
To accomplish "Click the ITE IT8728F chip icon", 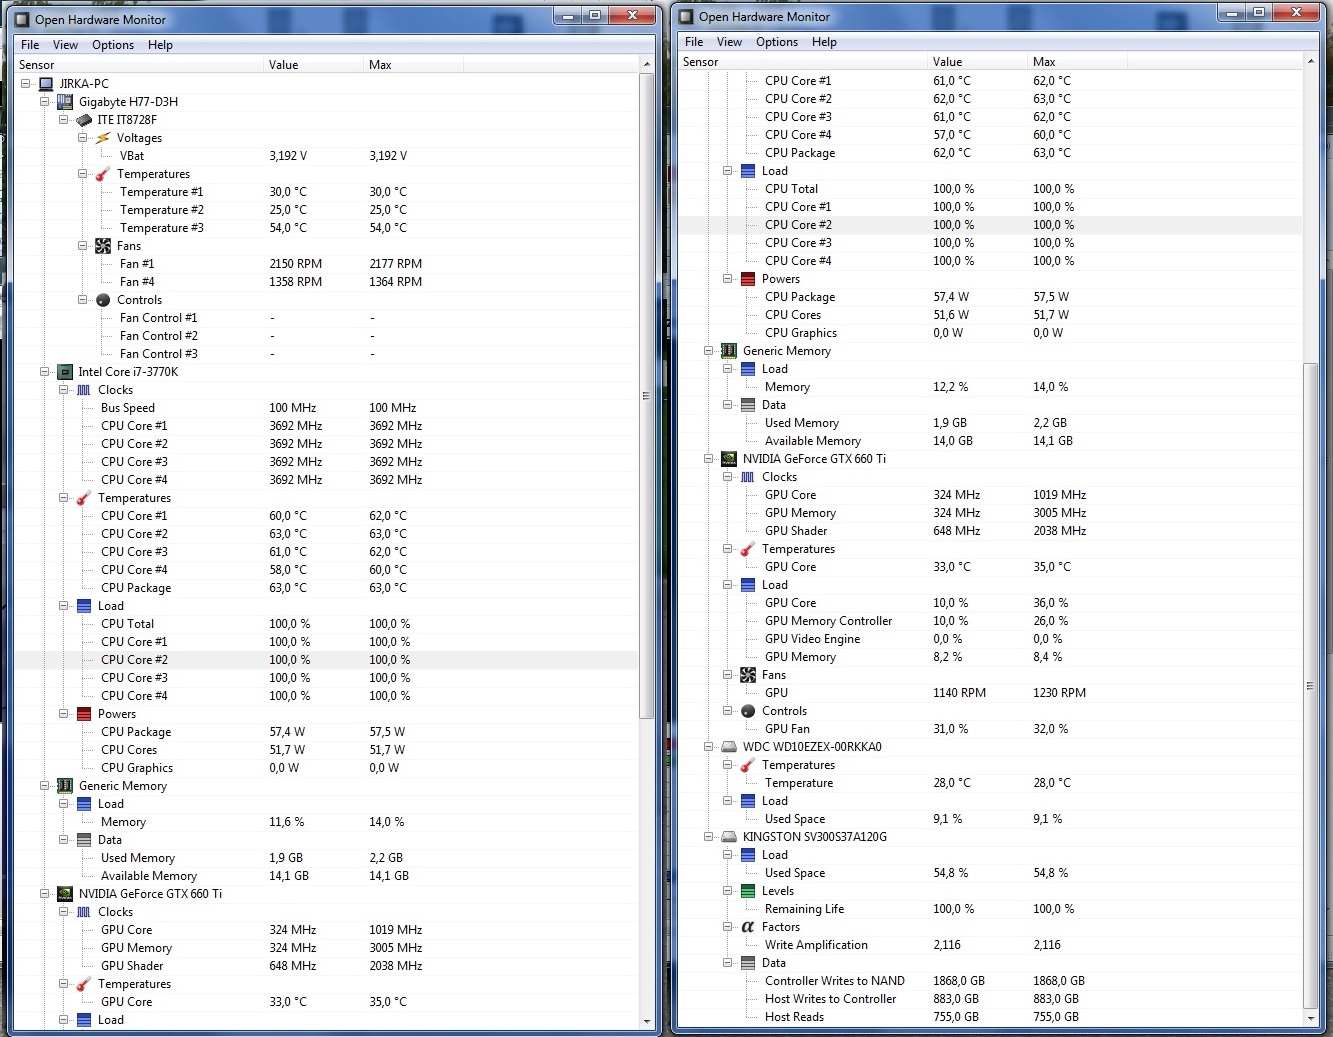I will click(x=84, y=120).
